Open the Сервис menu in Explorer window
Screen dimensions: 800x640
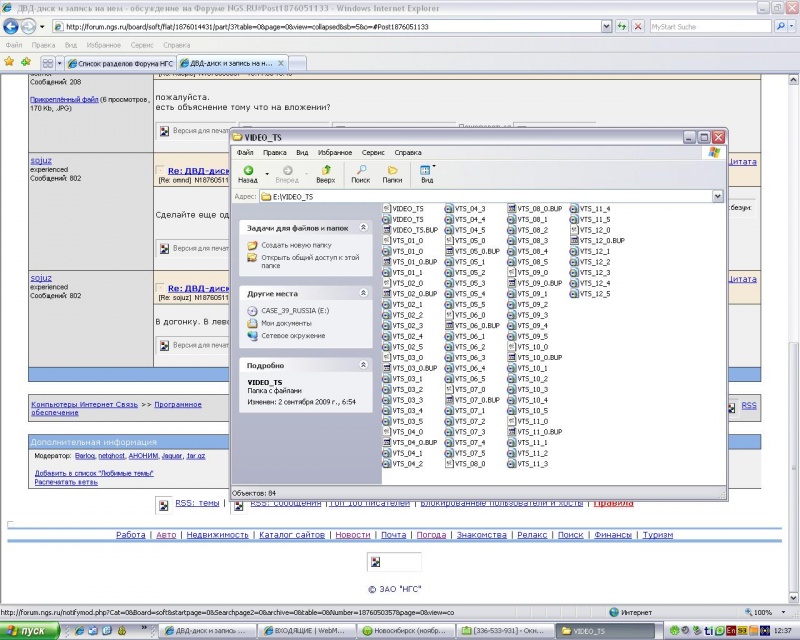[372, 153]
